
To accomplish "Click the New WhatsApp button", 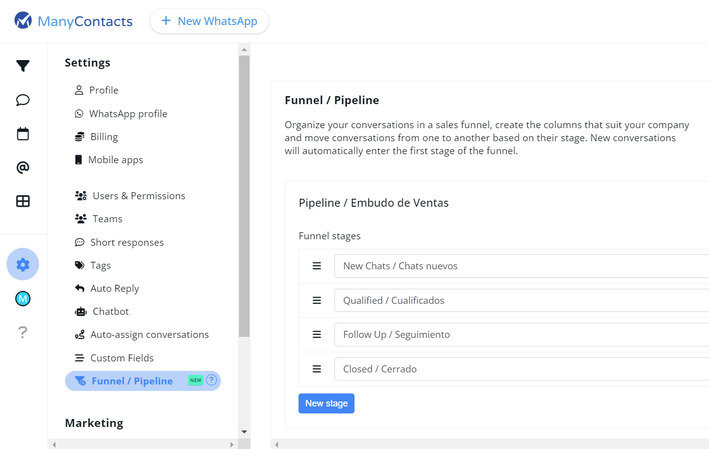I will [x=209, y=21].
